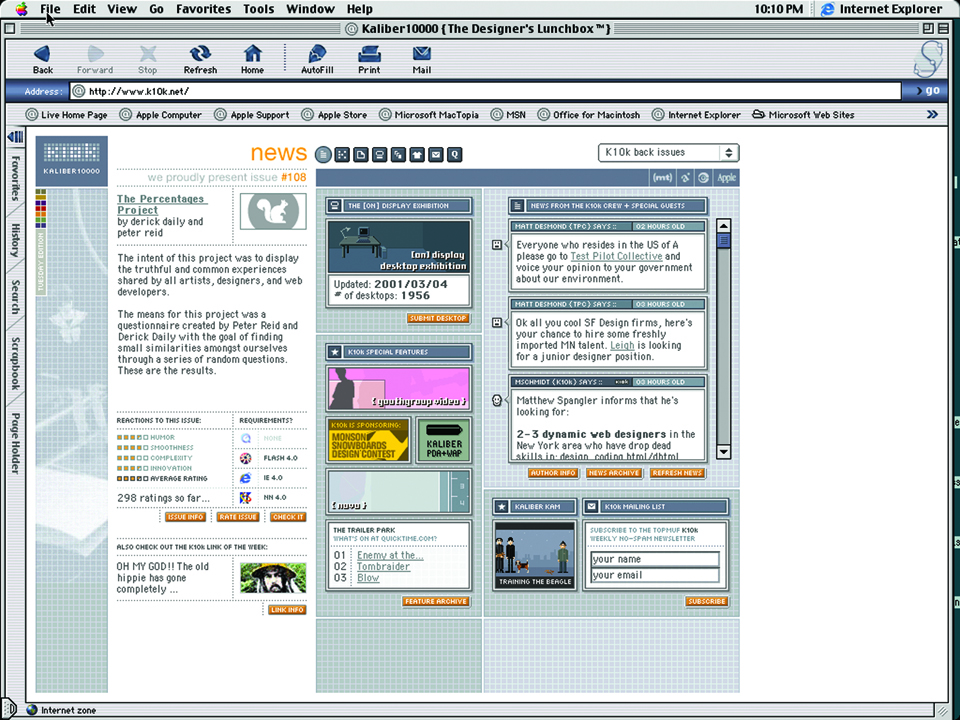Open The Percentages Project link

[x=162, y=204]
